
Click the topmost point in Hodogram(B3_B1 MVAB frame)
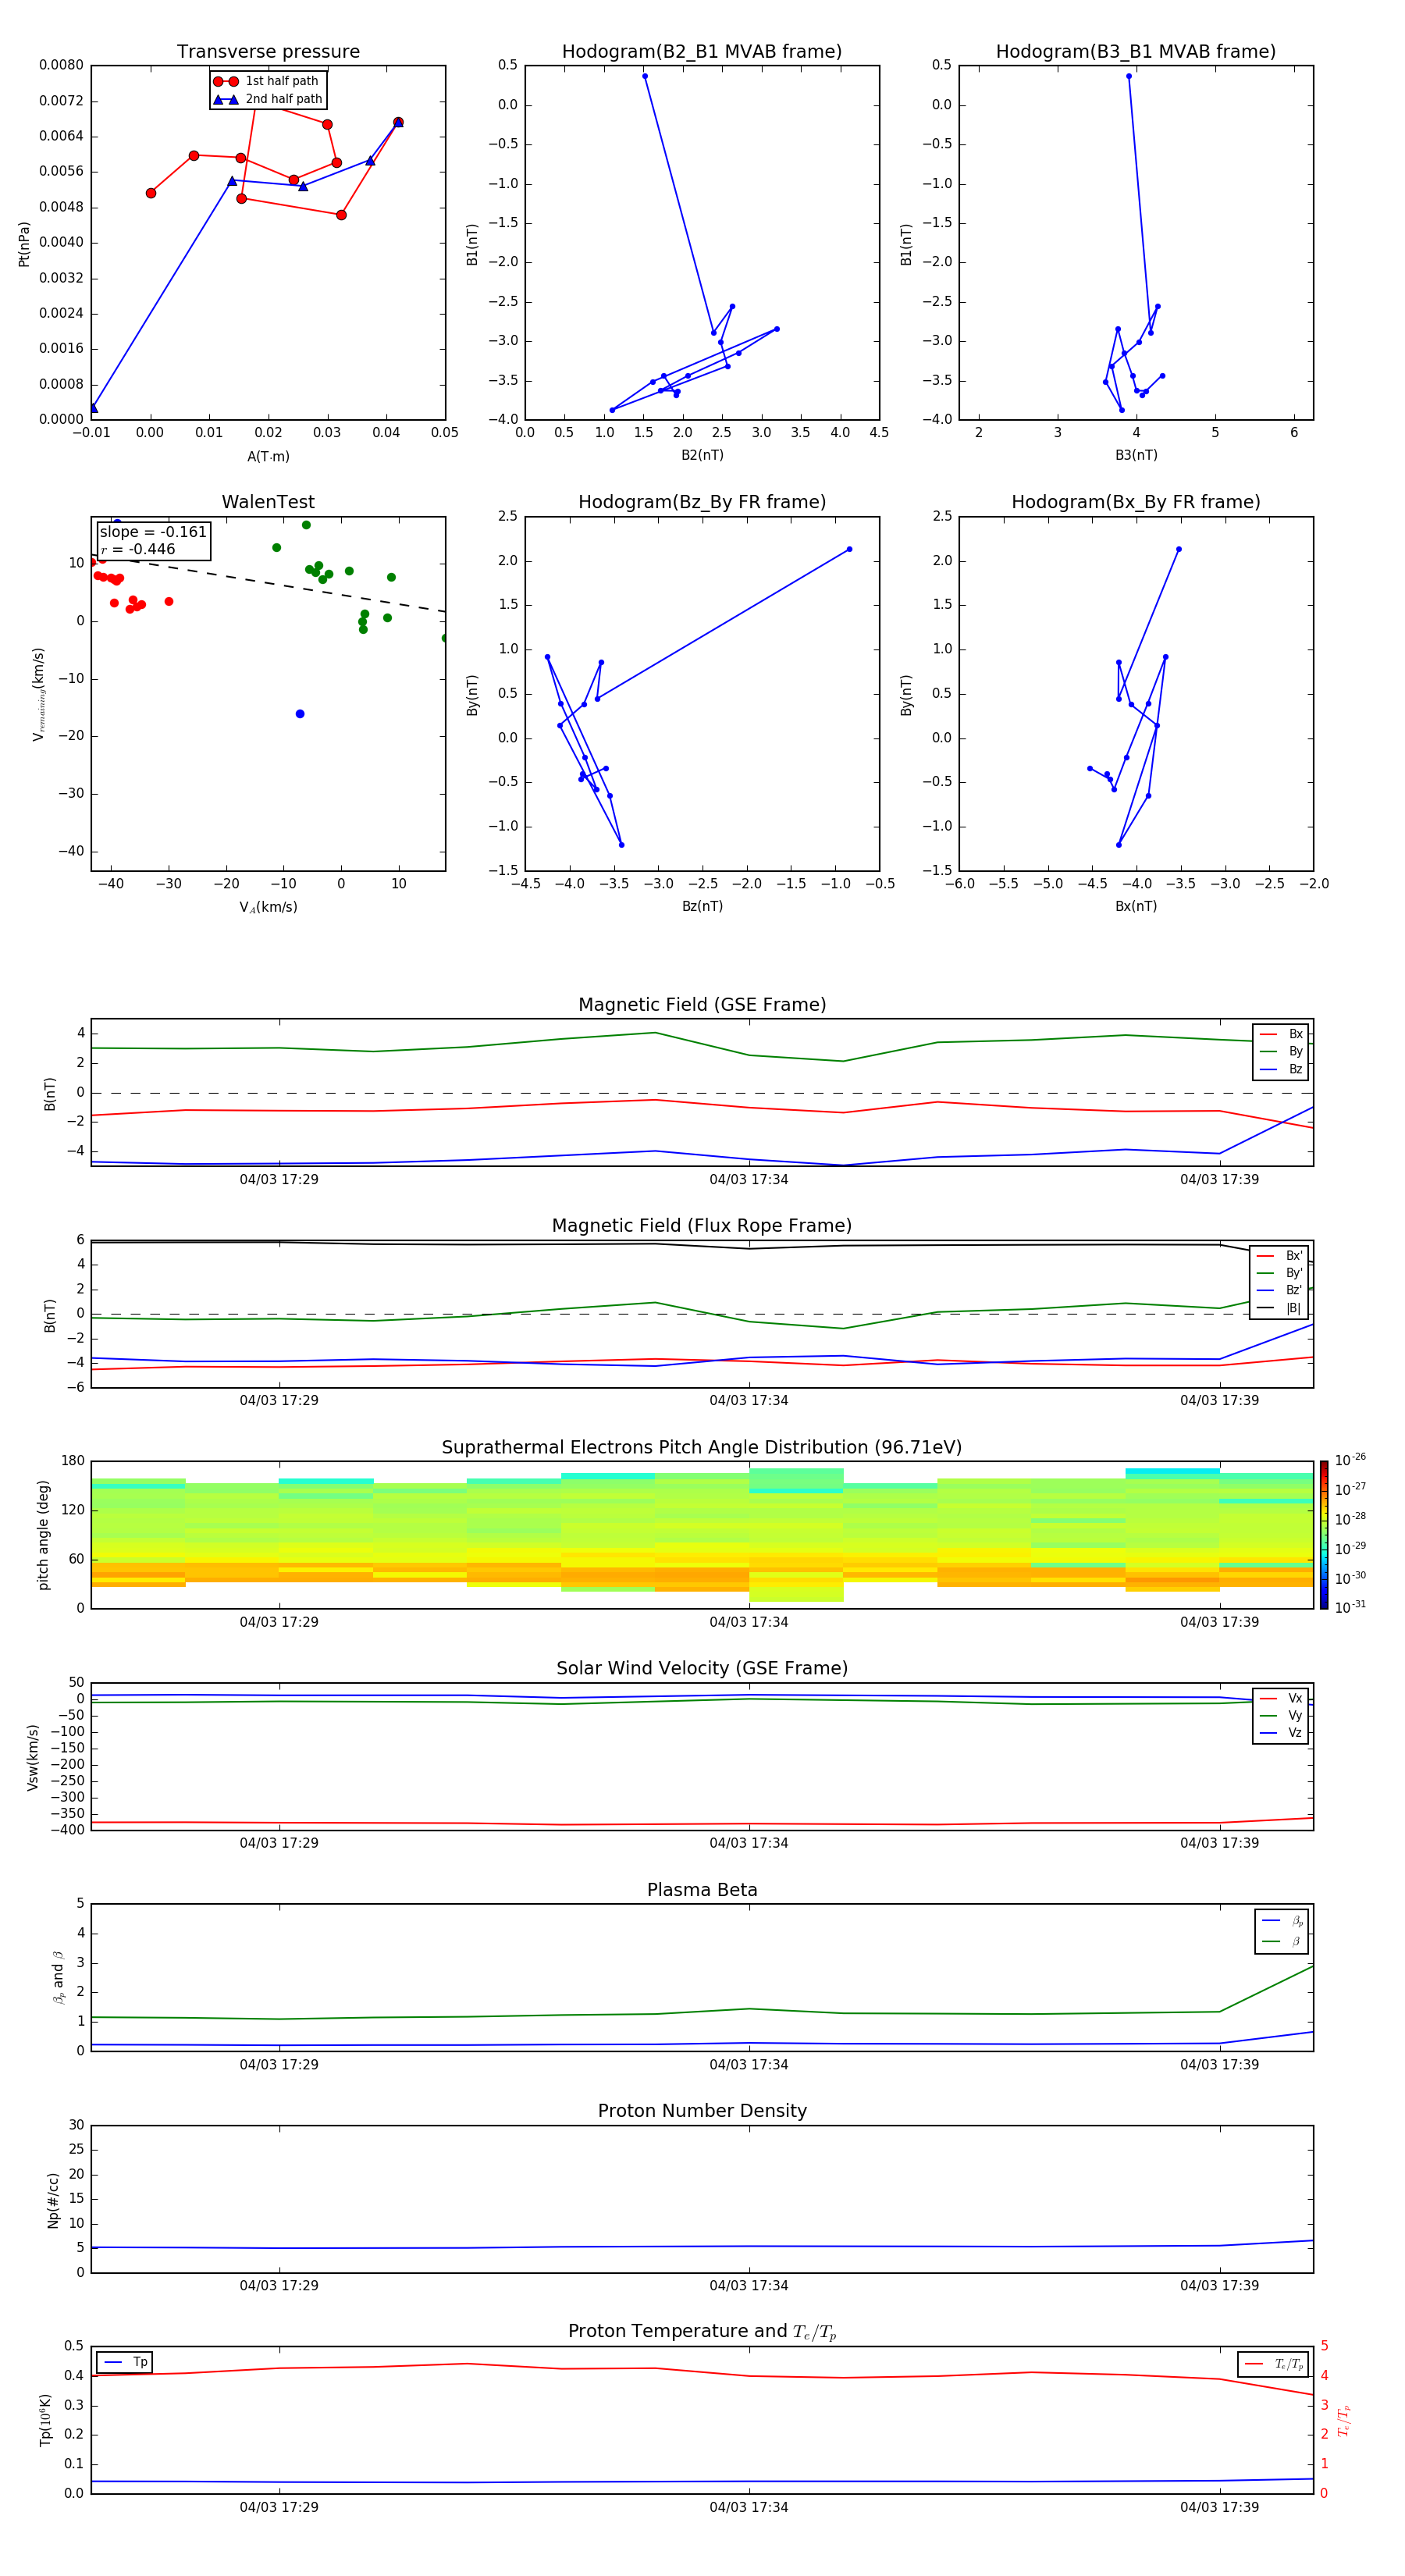(1128, 76)
